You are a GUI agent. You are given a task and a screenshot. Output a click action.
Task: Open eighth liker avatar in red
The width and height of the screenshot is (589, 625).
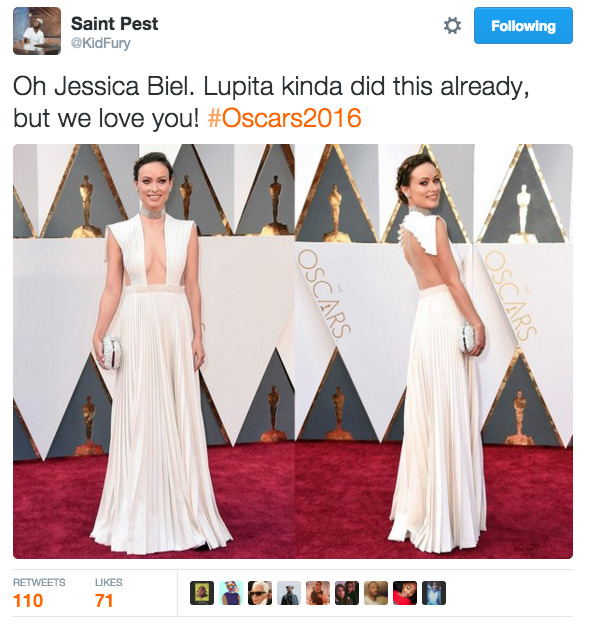[405, 593]
